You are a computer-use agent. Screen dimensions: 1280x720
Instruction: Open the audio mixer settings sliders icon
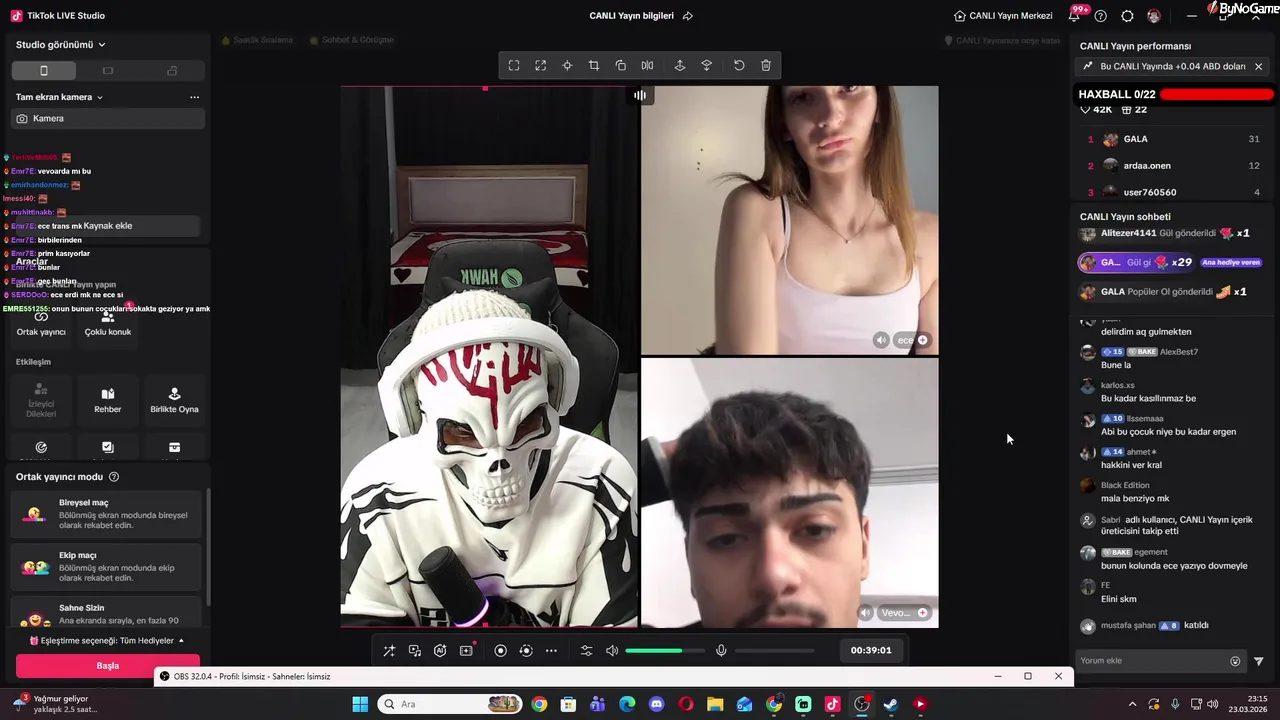coord(587,651)
